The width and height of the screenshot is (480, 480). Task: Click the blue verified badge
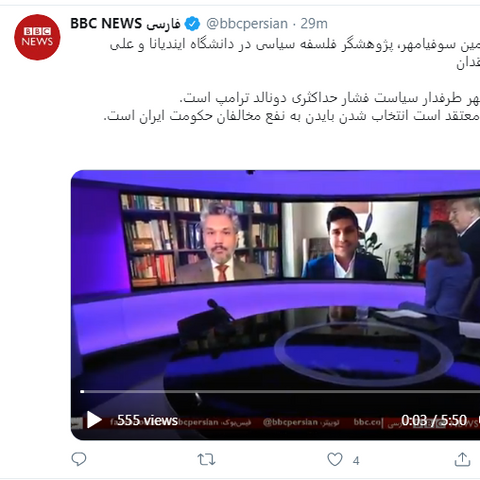192,24
